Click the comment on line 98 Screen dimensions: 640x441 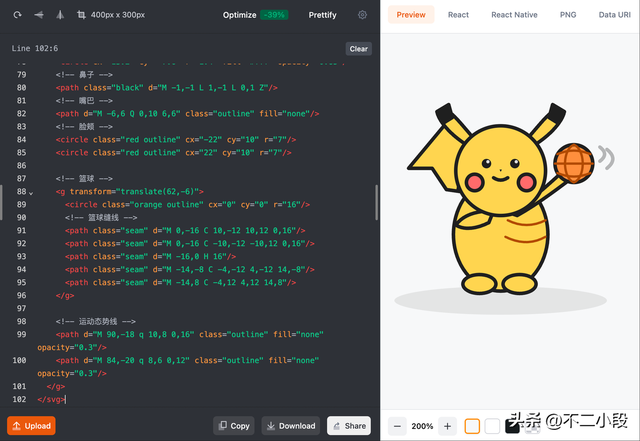96,321
